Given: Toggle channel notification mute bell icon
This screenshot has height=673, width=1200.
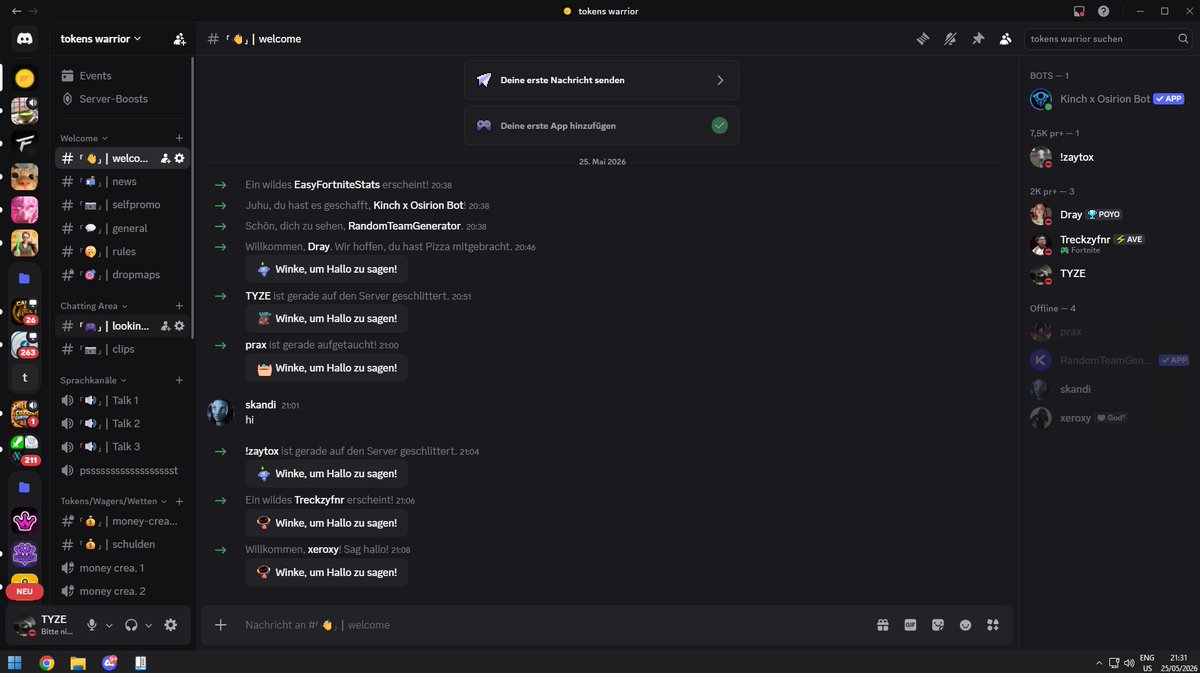Looking at the screenshot, I should tap(950, 39).
